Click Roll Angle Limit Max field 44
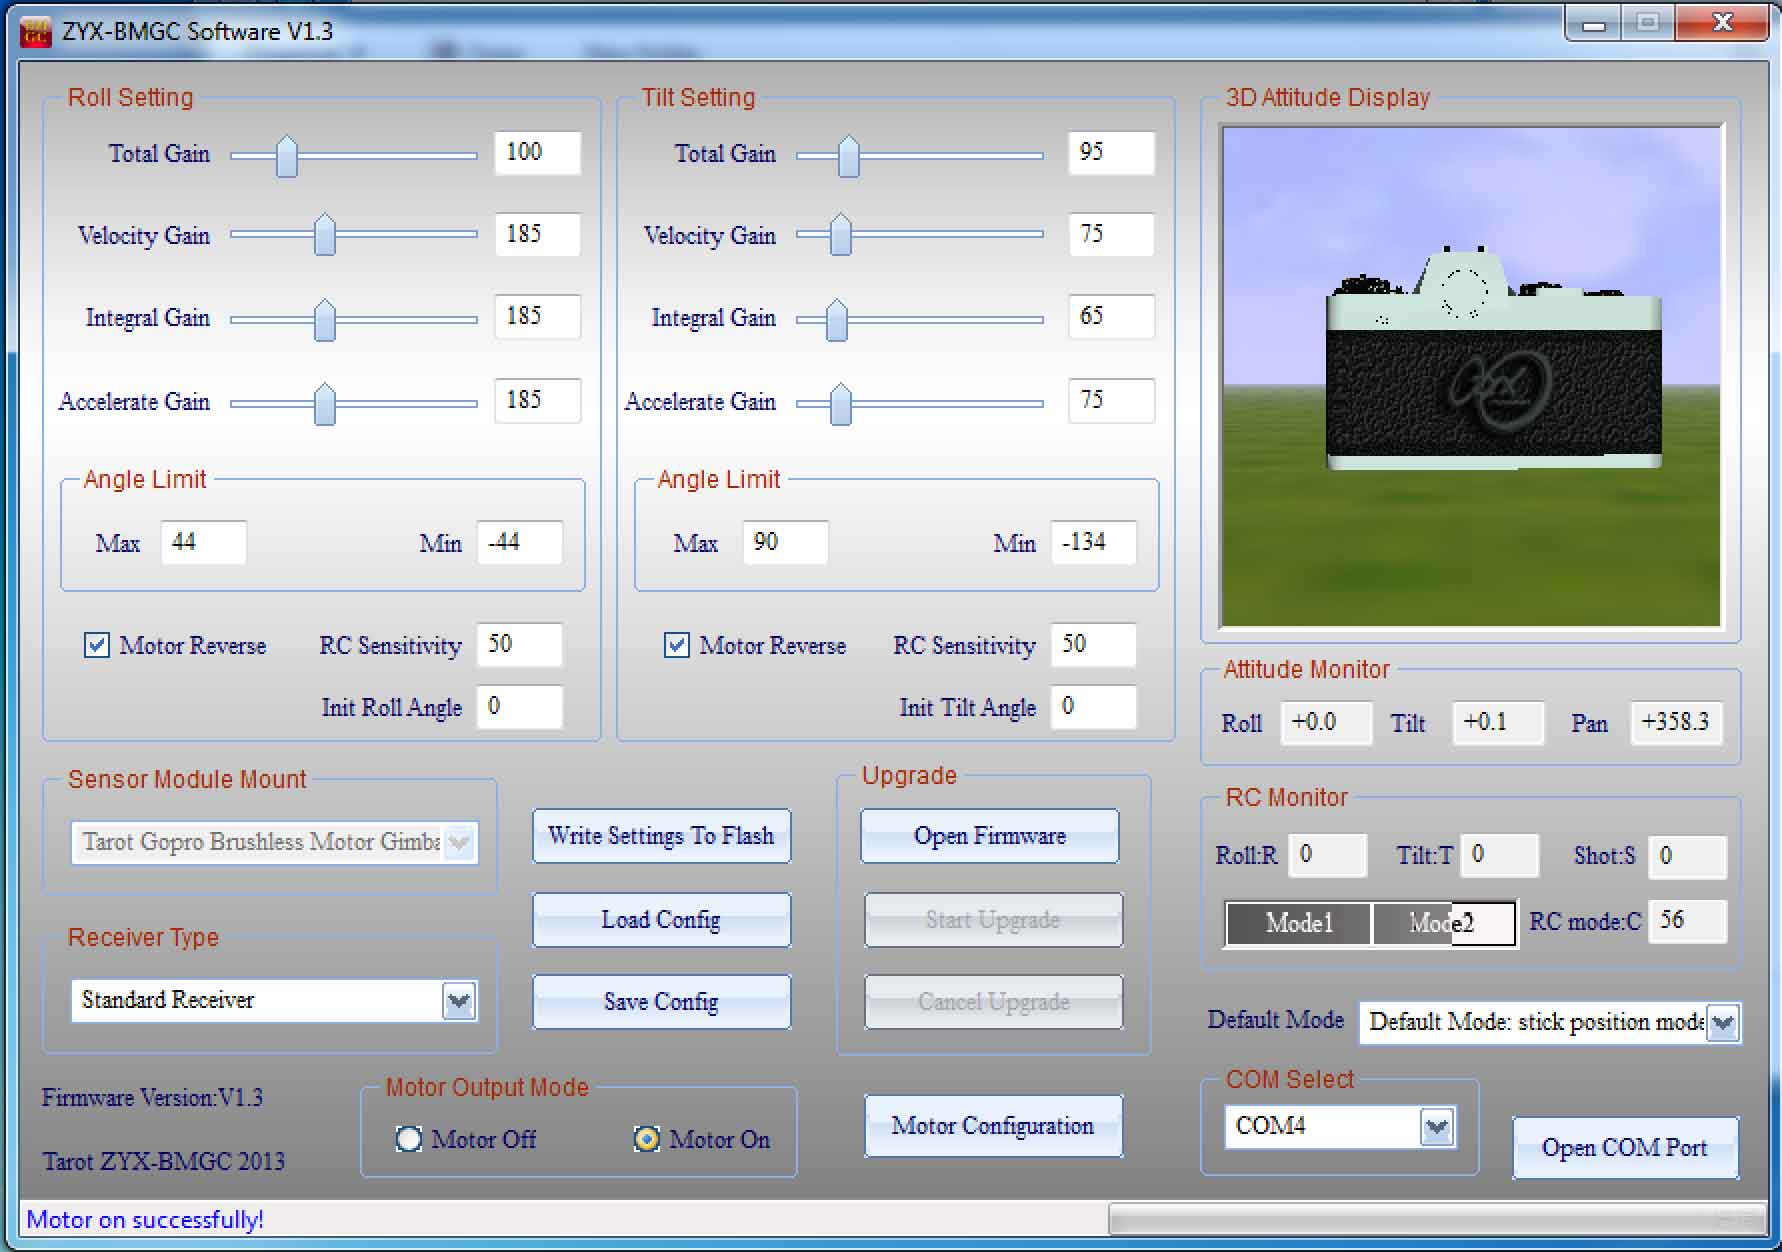 coord(204,543)
